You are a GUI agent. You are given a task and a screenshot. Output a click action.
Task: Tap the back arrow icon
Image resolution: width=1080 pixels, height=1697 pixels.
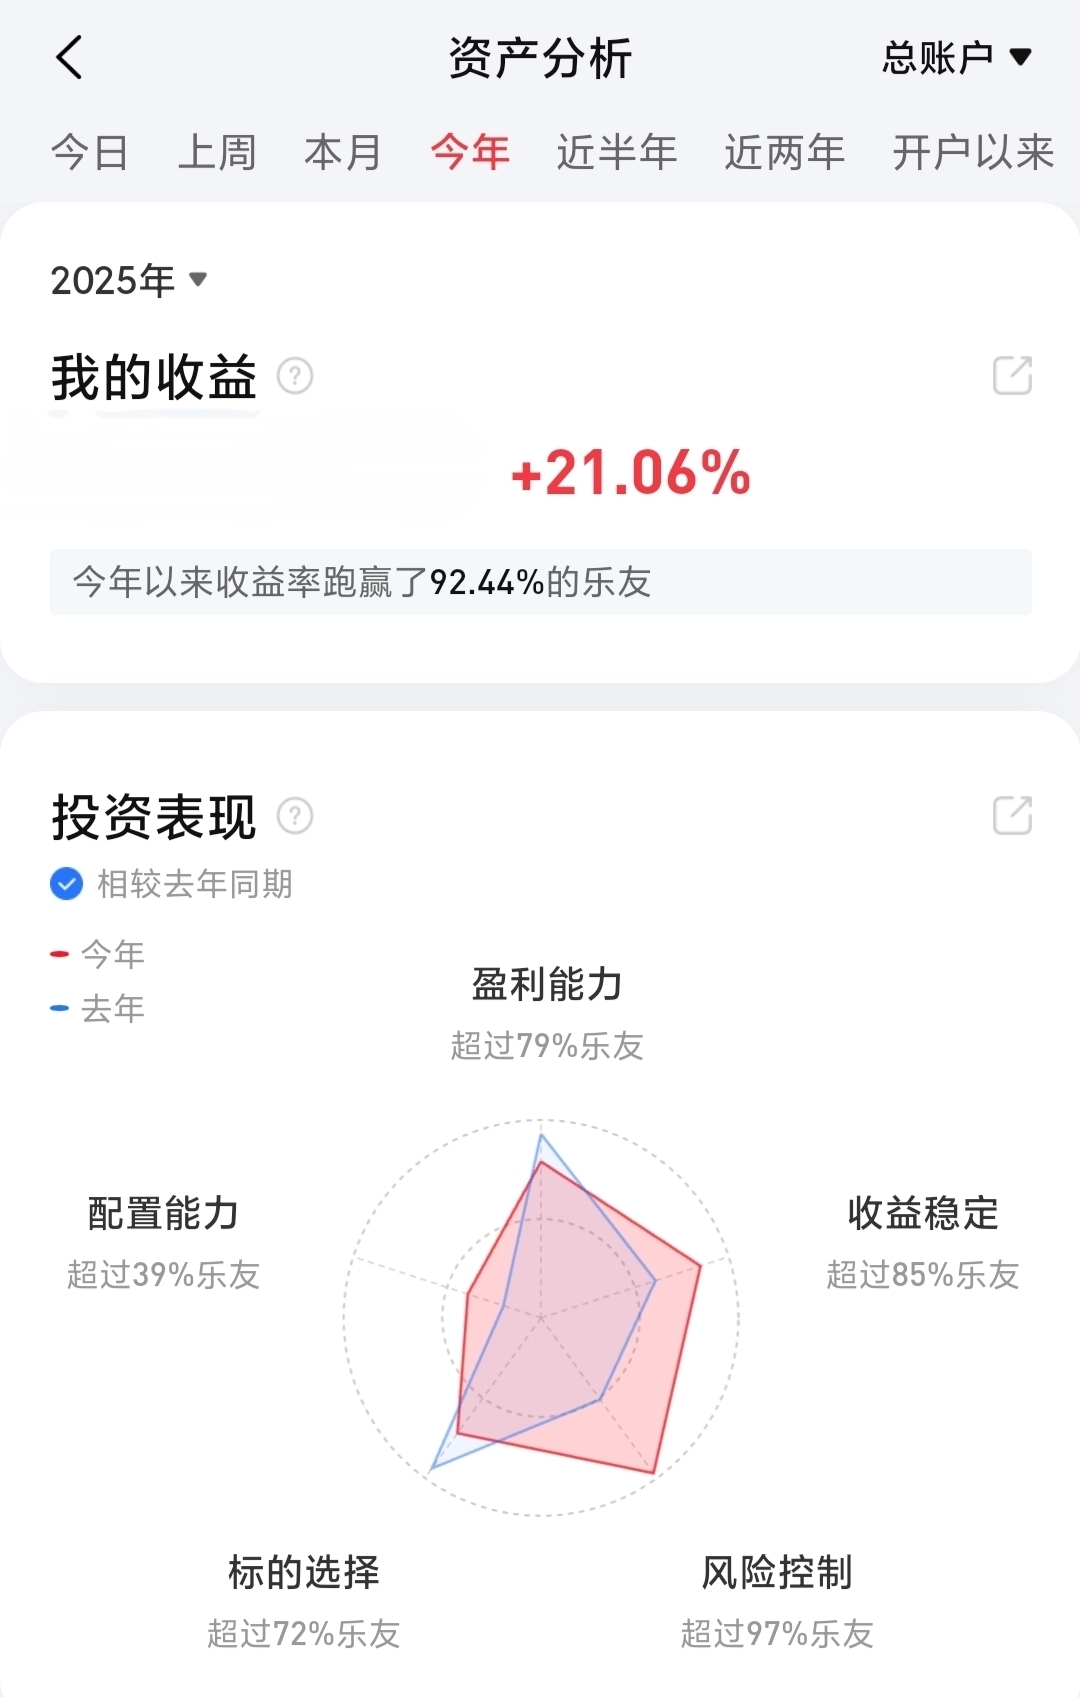coord(69,57)
